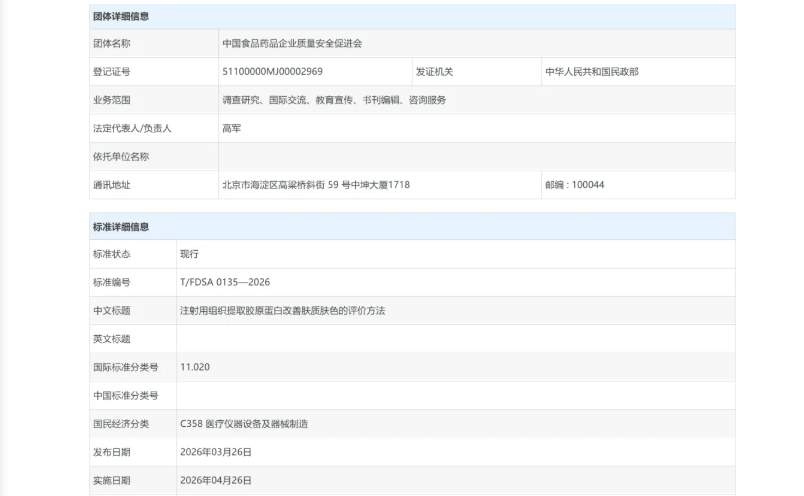Select standard number T/FDSA 0135—2026
Screen dimensions: 804x496
[225, 283]
